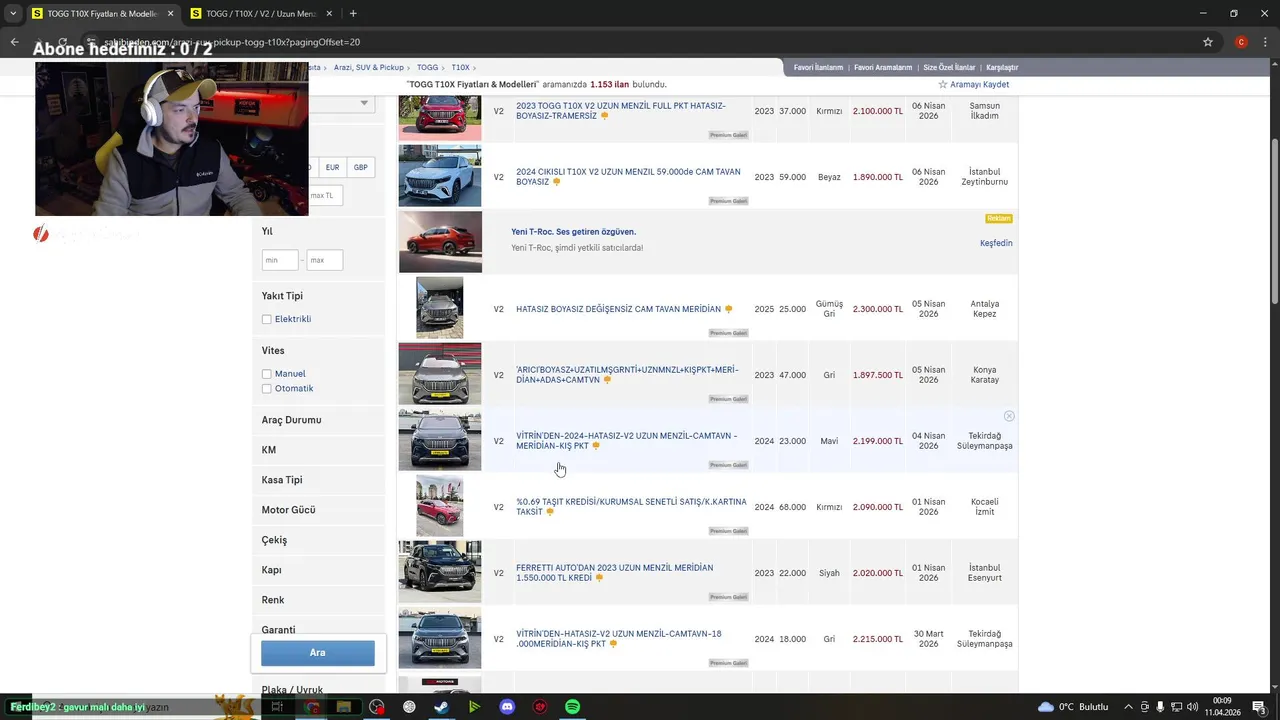
Task: Open Task View on the taskbar
Action: [277, 707]
